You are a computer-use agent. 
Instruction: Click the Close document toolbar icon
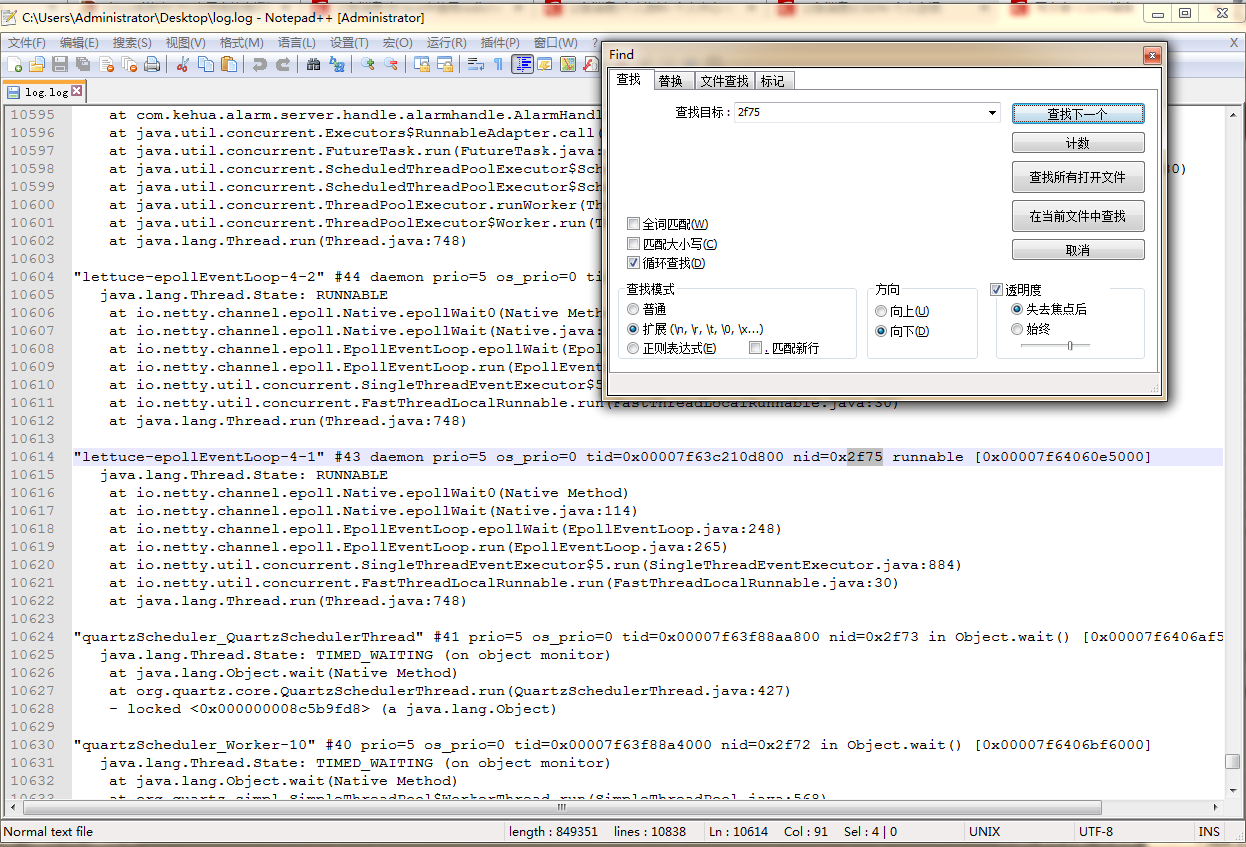point(107,64)
